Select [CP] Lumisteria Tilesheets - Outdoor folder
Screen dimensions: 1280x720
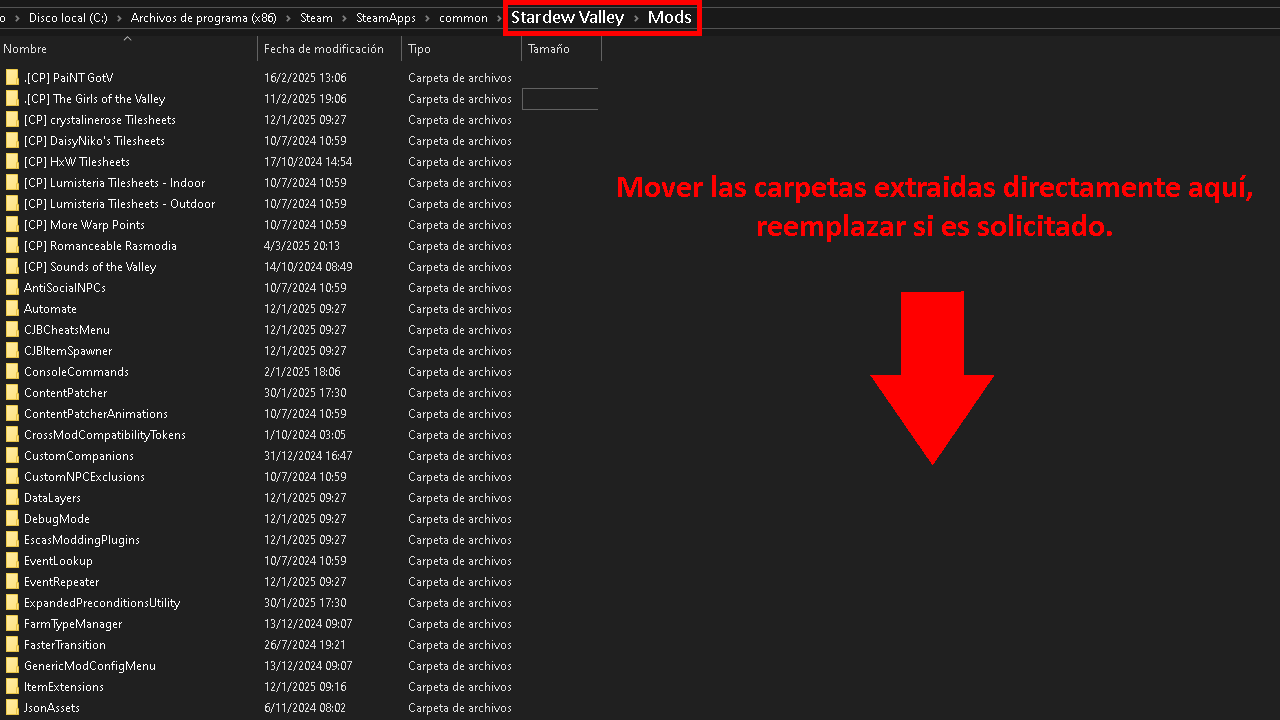pyautogui.click(x=119, y=204)
